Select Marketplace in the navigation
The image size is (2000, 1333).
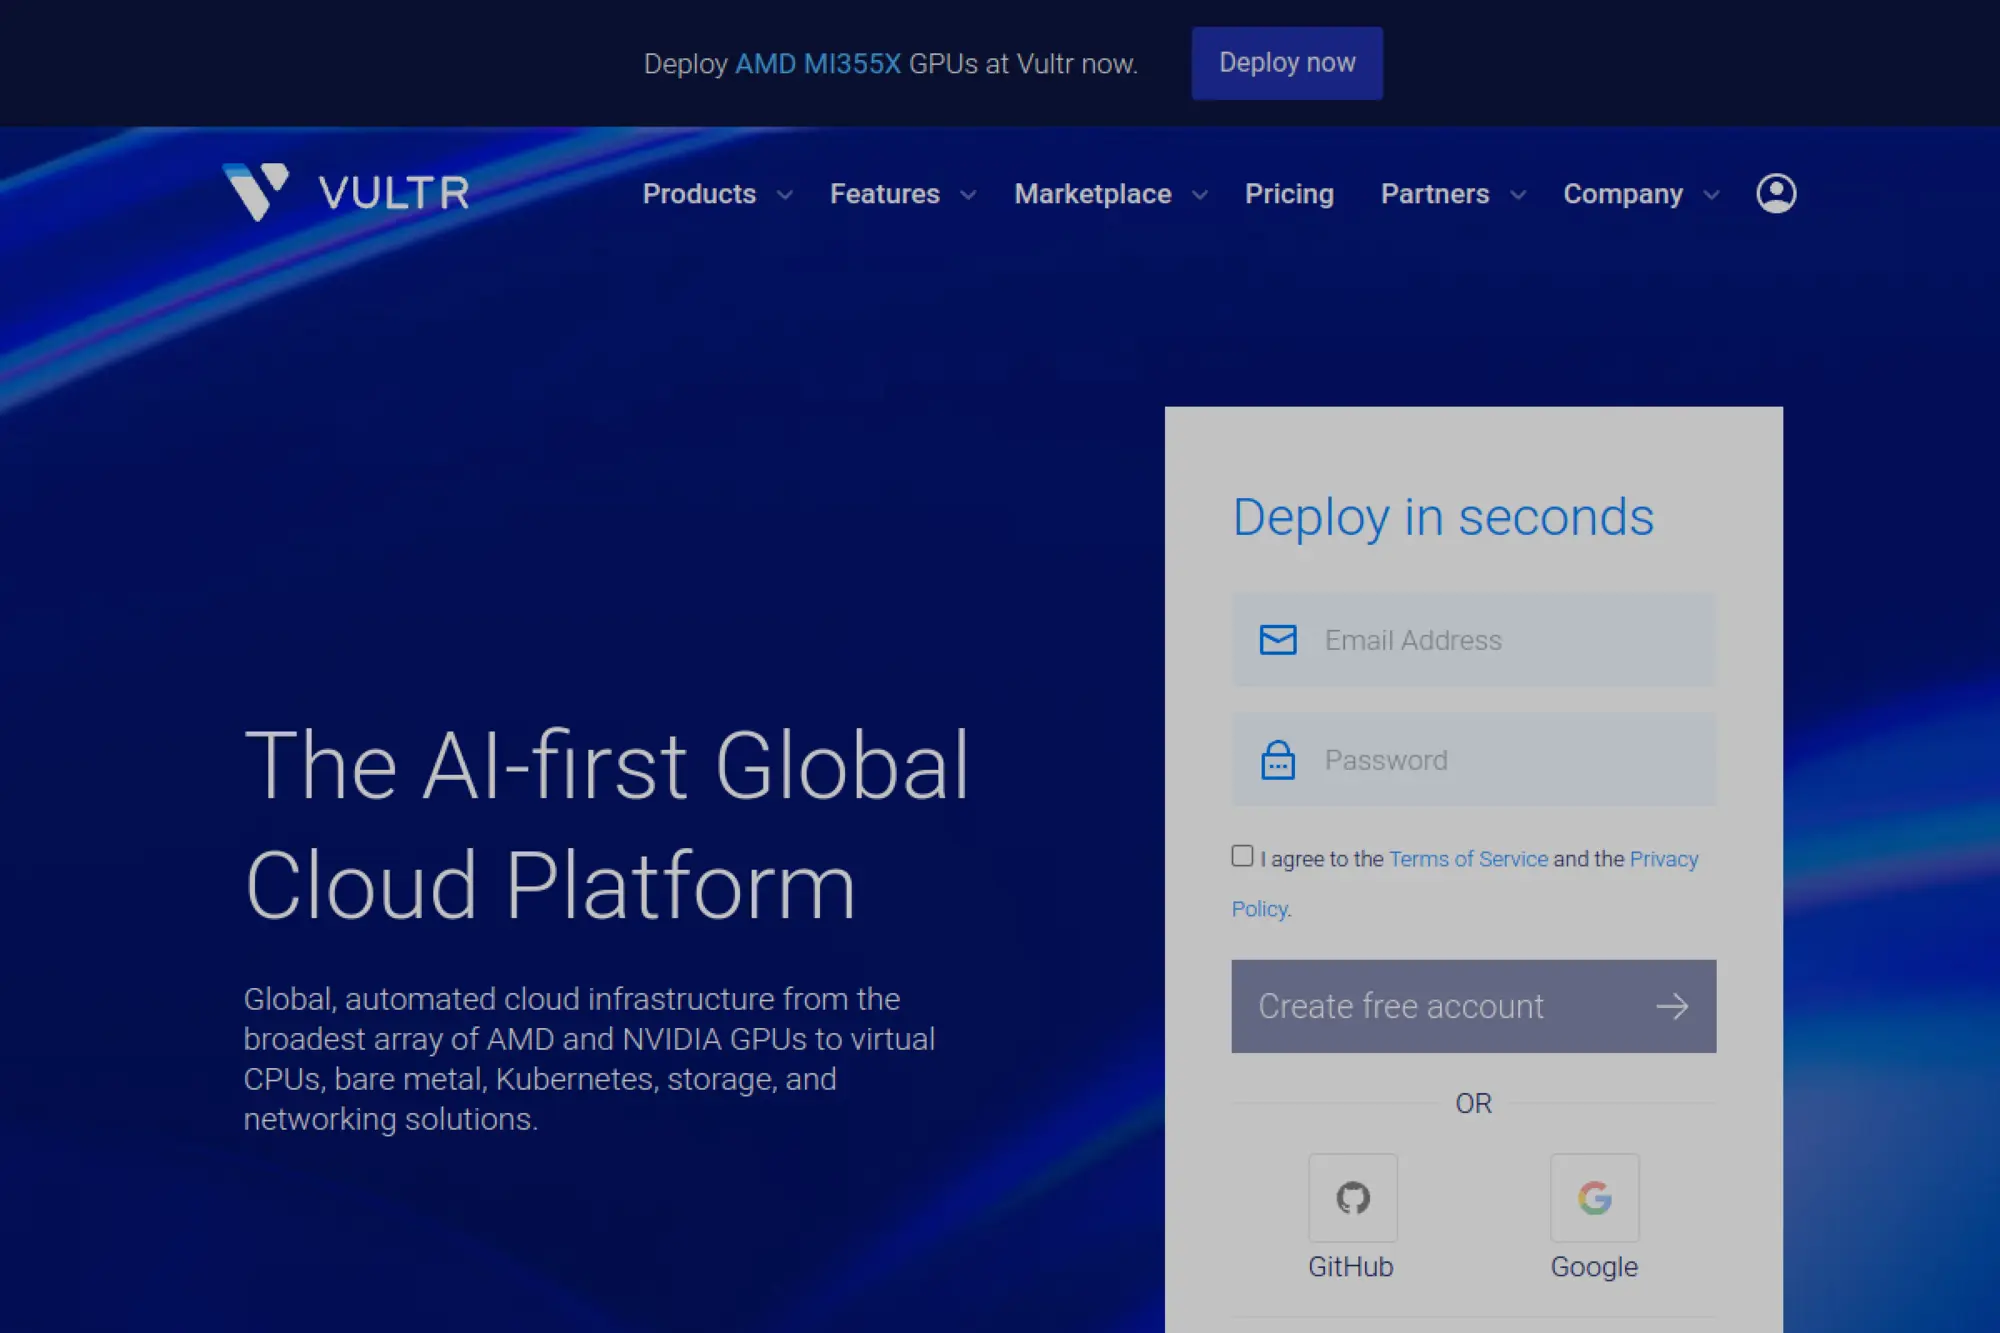tap(1092, 194)
